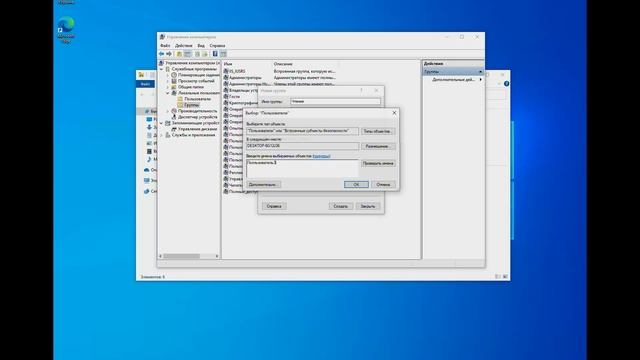The width and height of the screenshot is (640, 360).
Task: Click the Просмотр событий icon
Action: click(x=174, y=81)
